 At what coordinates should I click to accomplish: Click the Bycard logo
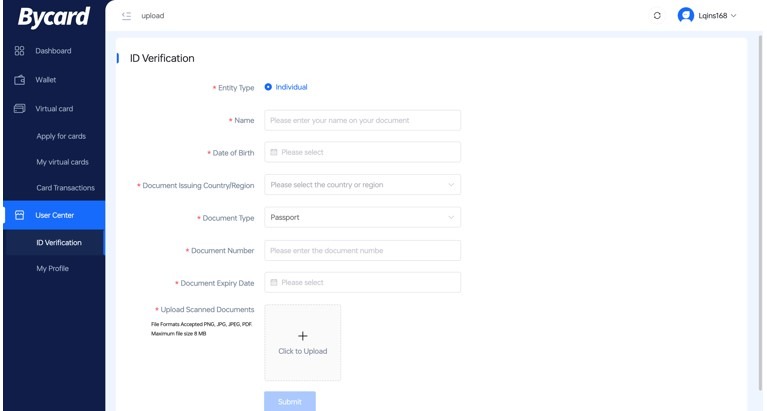tap(53, 17)
